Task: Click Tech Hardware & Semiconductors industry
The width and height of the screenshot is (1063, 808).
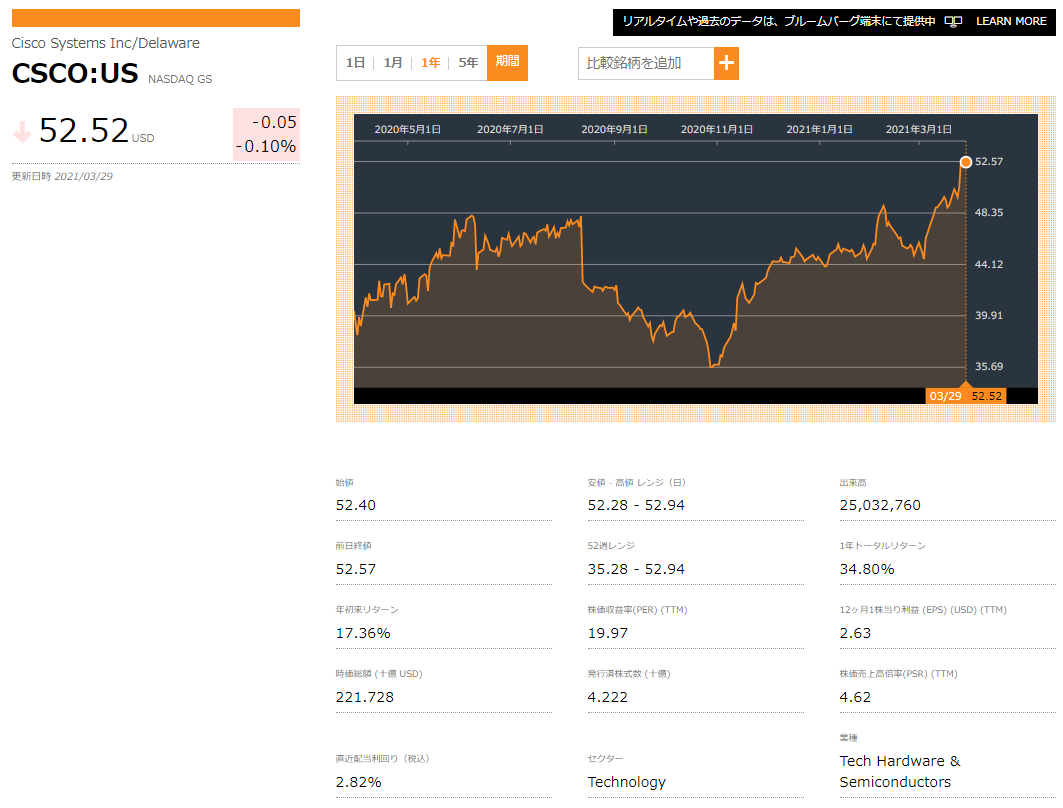Action: (900, 771)
